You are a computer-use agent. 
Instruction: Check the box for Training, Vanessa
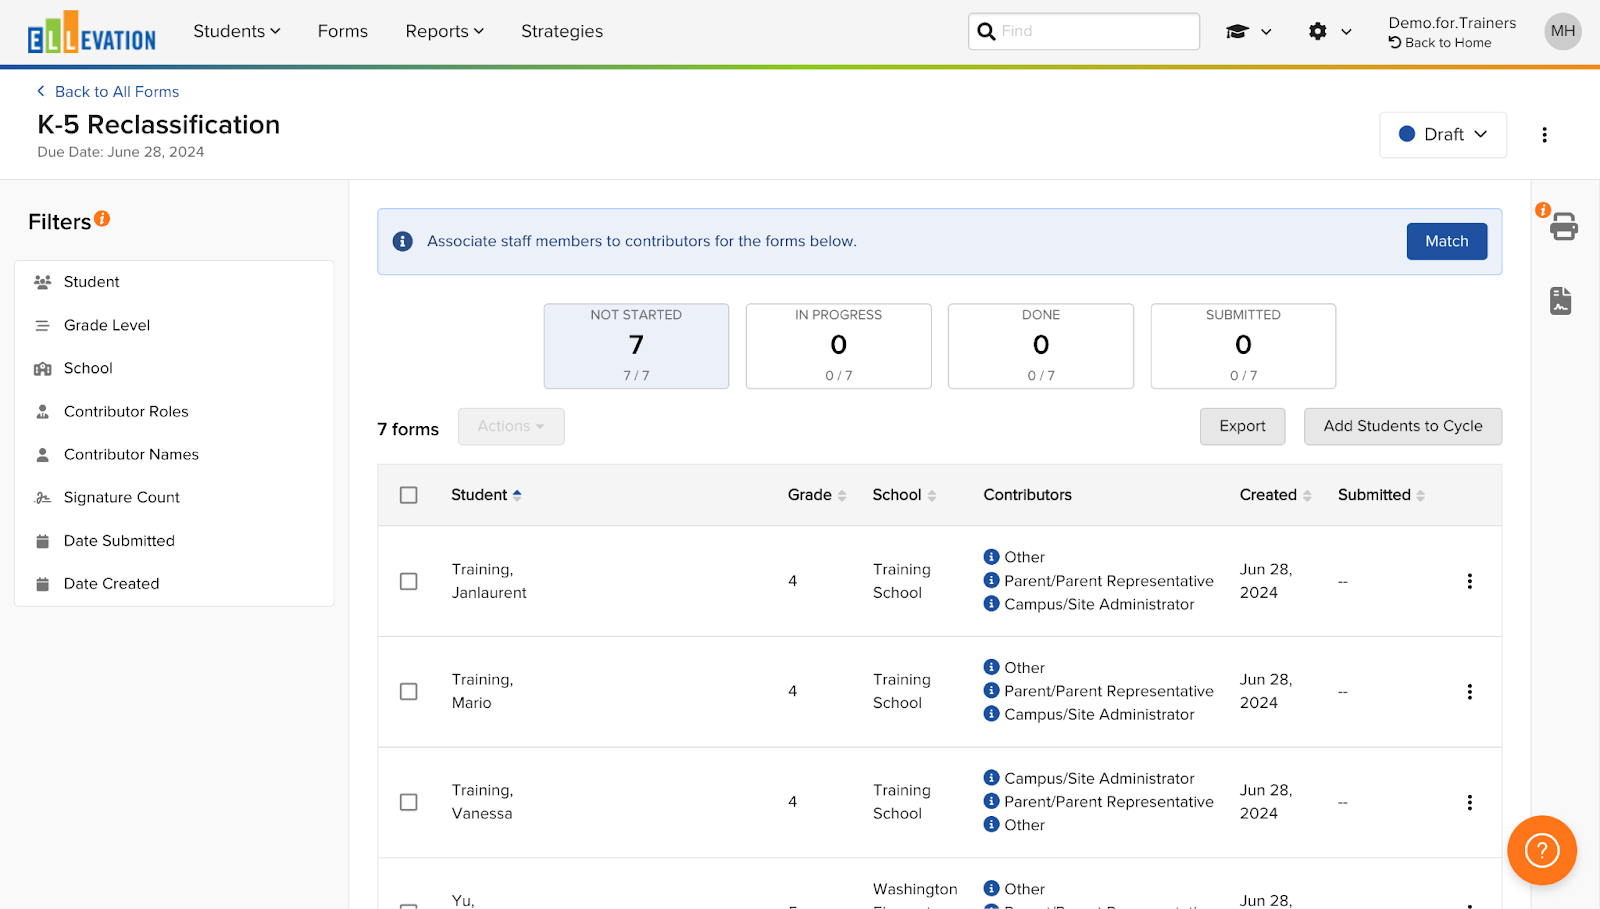[x=408, y=802]
